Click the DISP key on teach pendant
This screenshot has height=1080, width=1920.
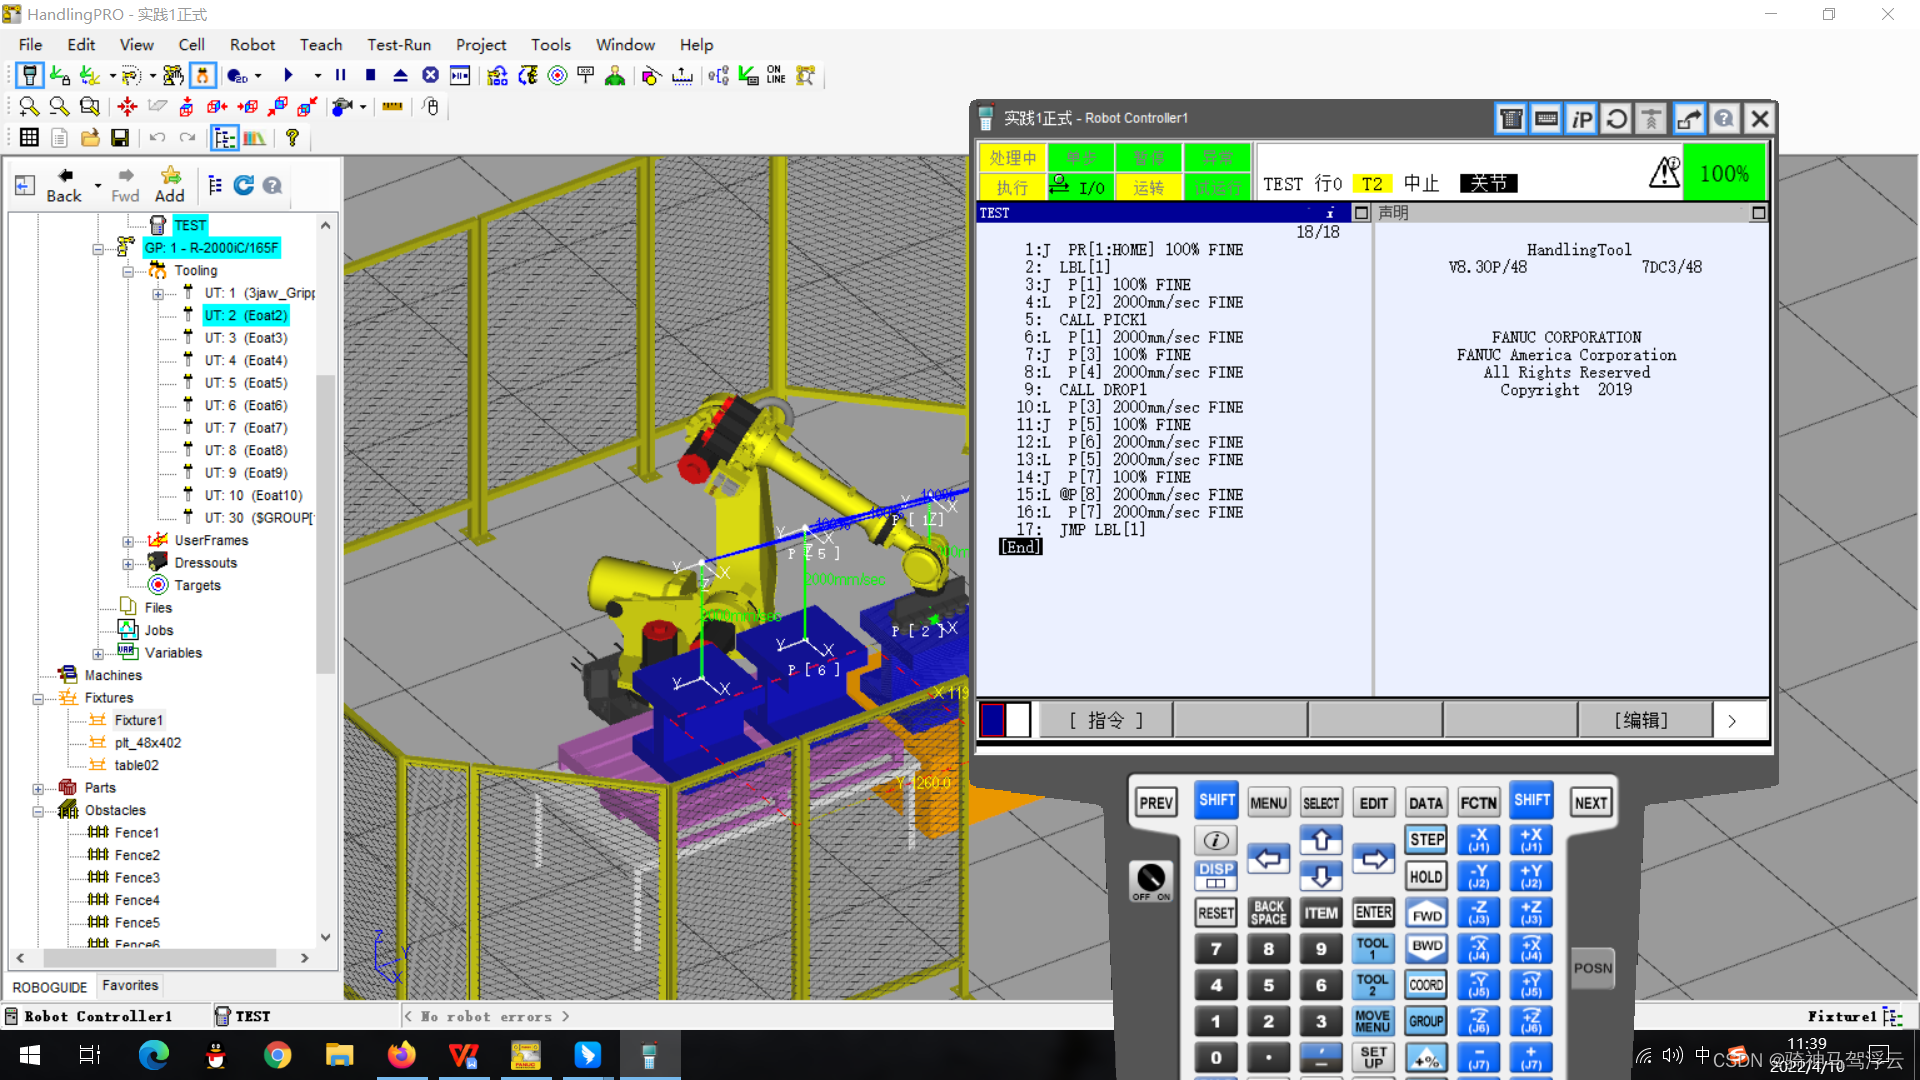point(1215,875)
